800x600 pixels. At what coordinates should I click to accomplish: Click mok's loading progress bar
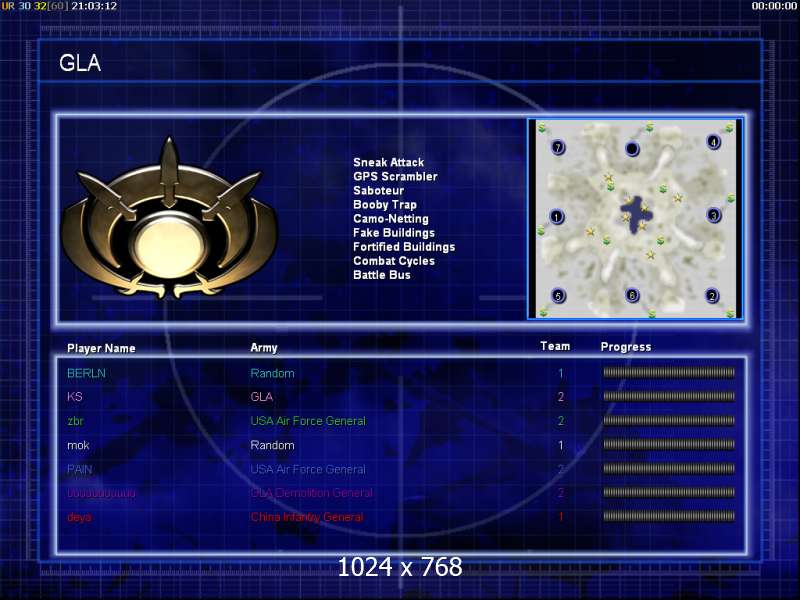(669, 444)
